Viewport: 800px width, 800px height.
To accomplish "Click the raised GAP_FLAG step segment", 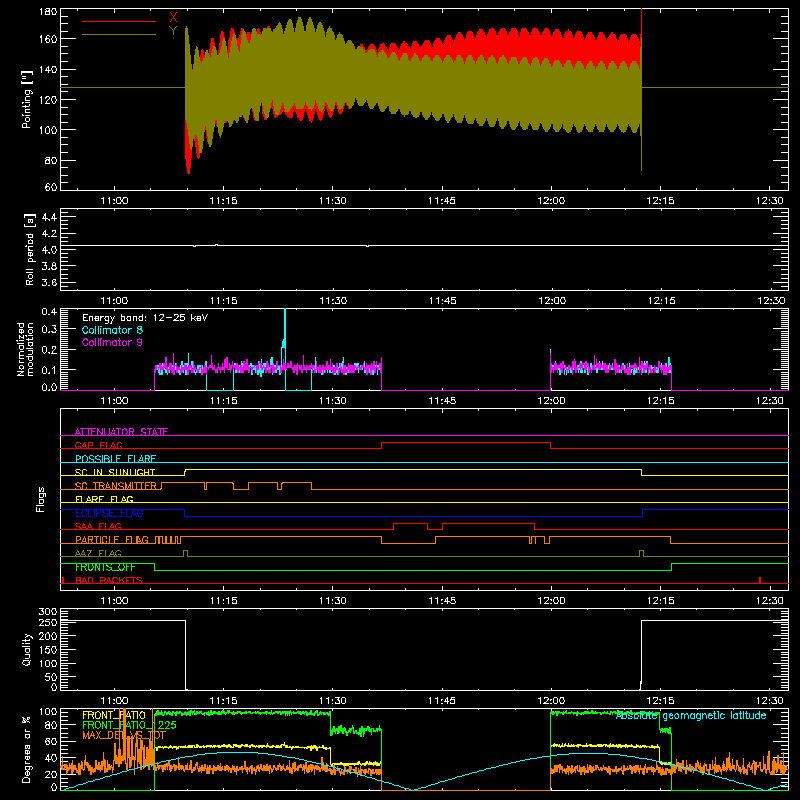I will pyautogui.click(x=466, y=443).
